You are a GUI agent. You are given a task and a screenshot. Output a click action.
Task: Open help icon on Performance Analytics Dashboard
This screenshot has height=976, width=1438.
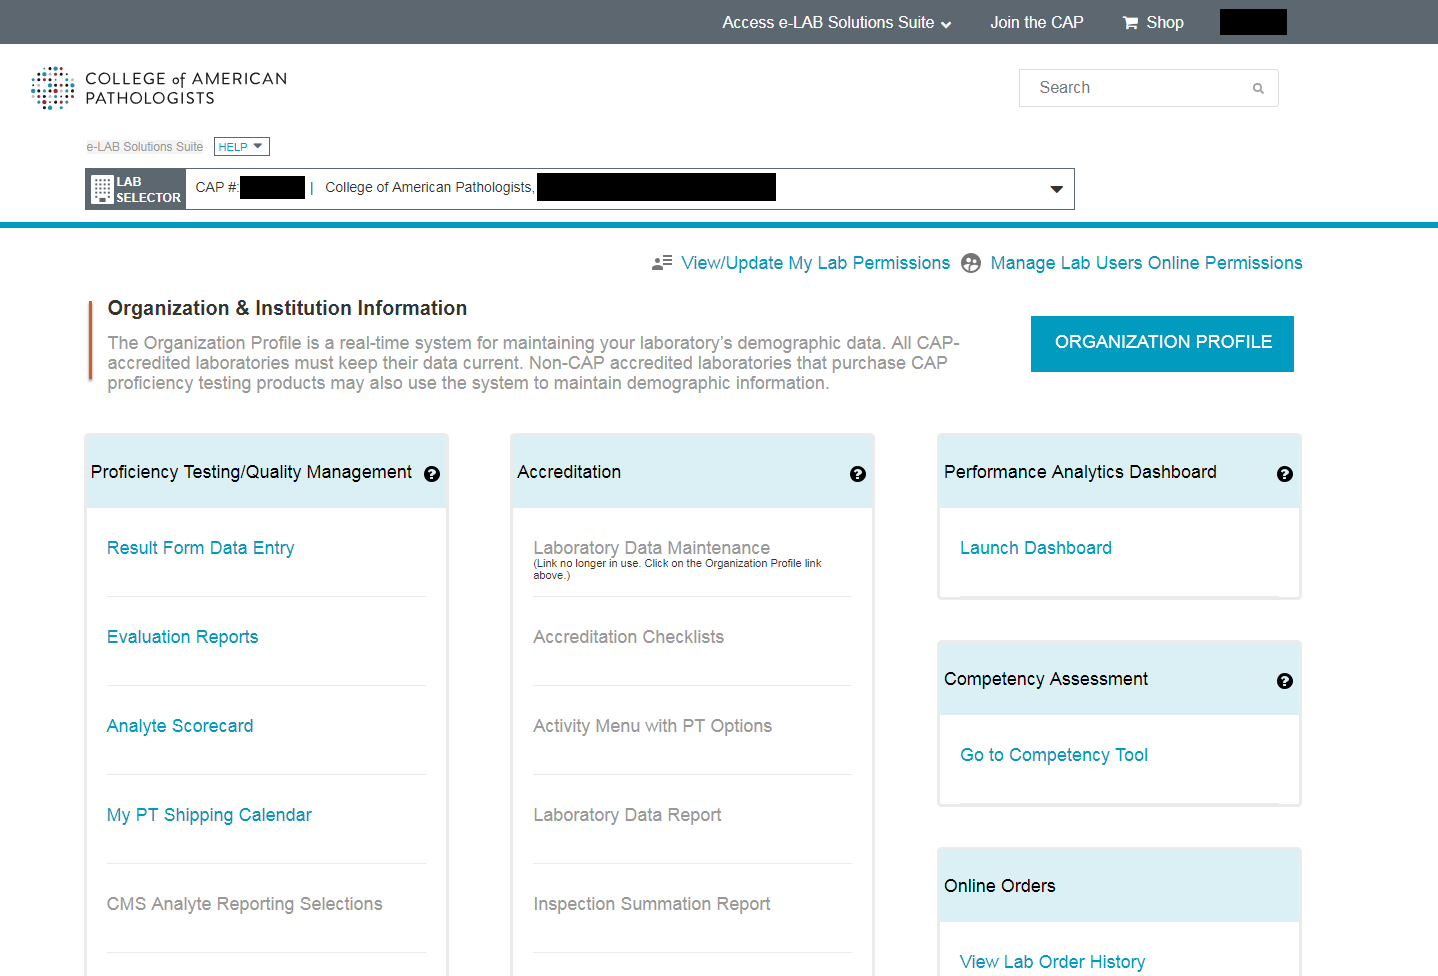click(1285, 474)
